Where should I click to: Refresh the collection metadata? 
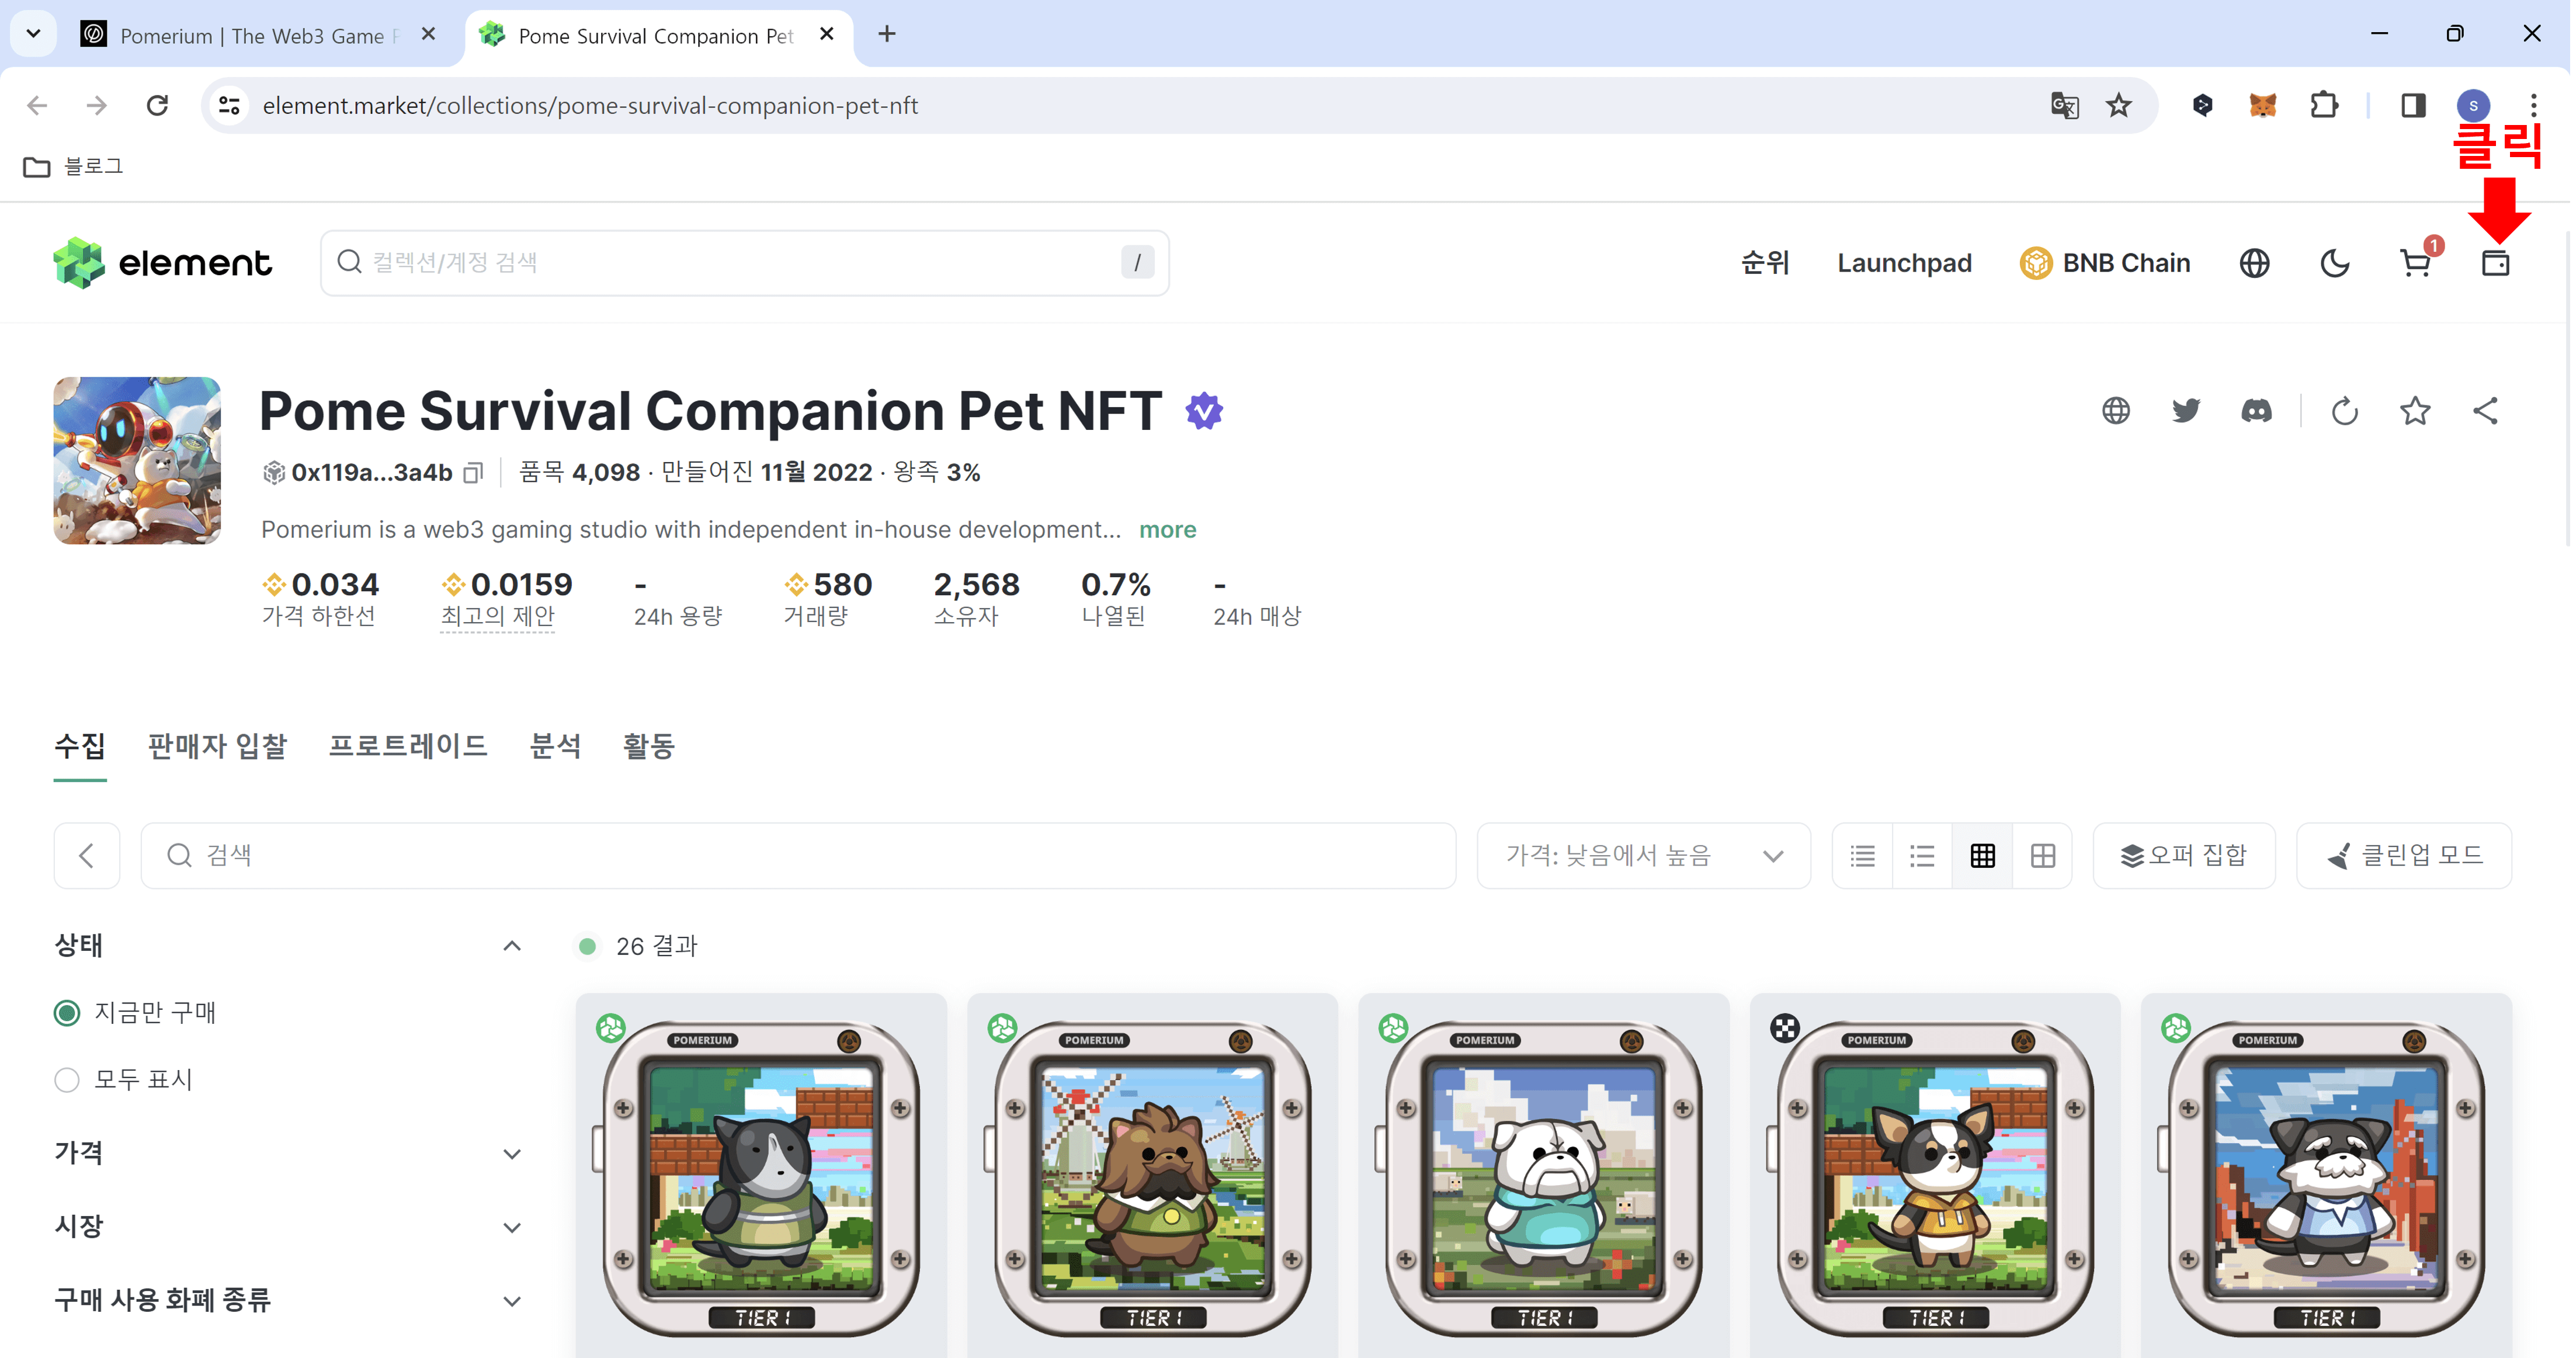(2345, 410)
